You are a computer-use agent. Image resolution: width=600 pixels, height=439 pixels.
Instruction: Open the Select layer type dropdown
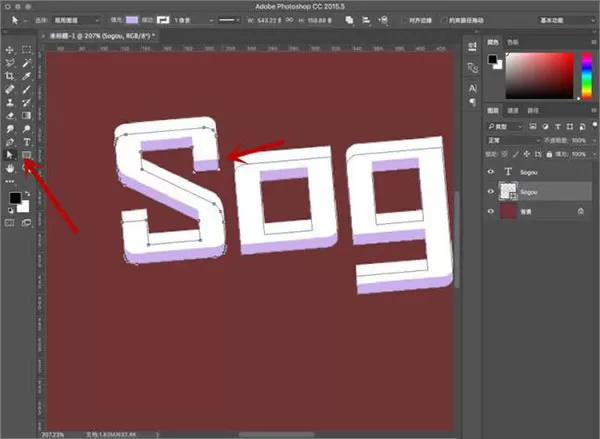tap(77, 20)
